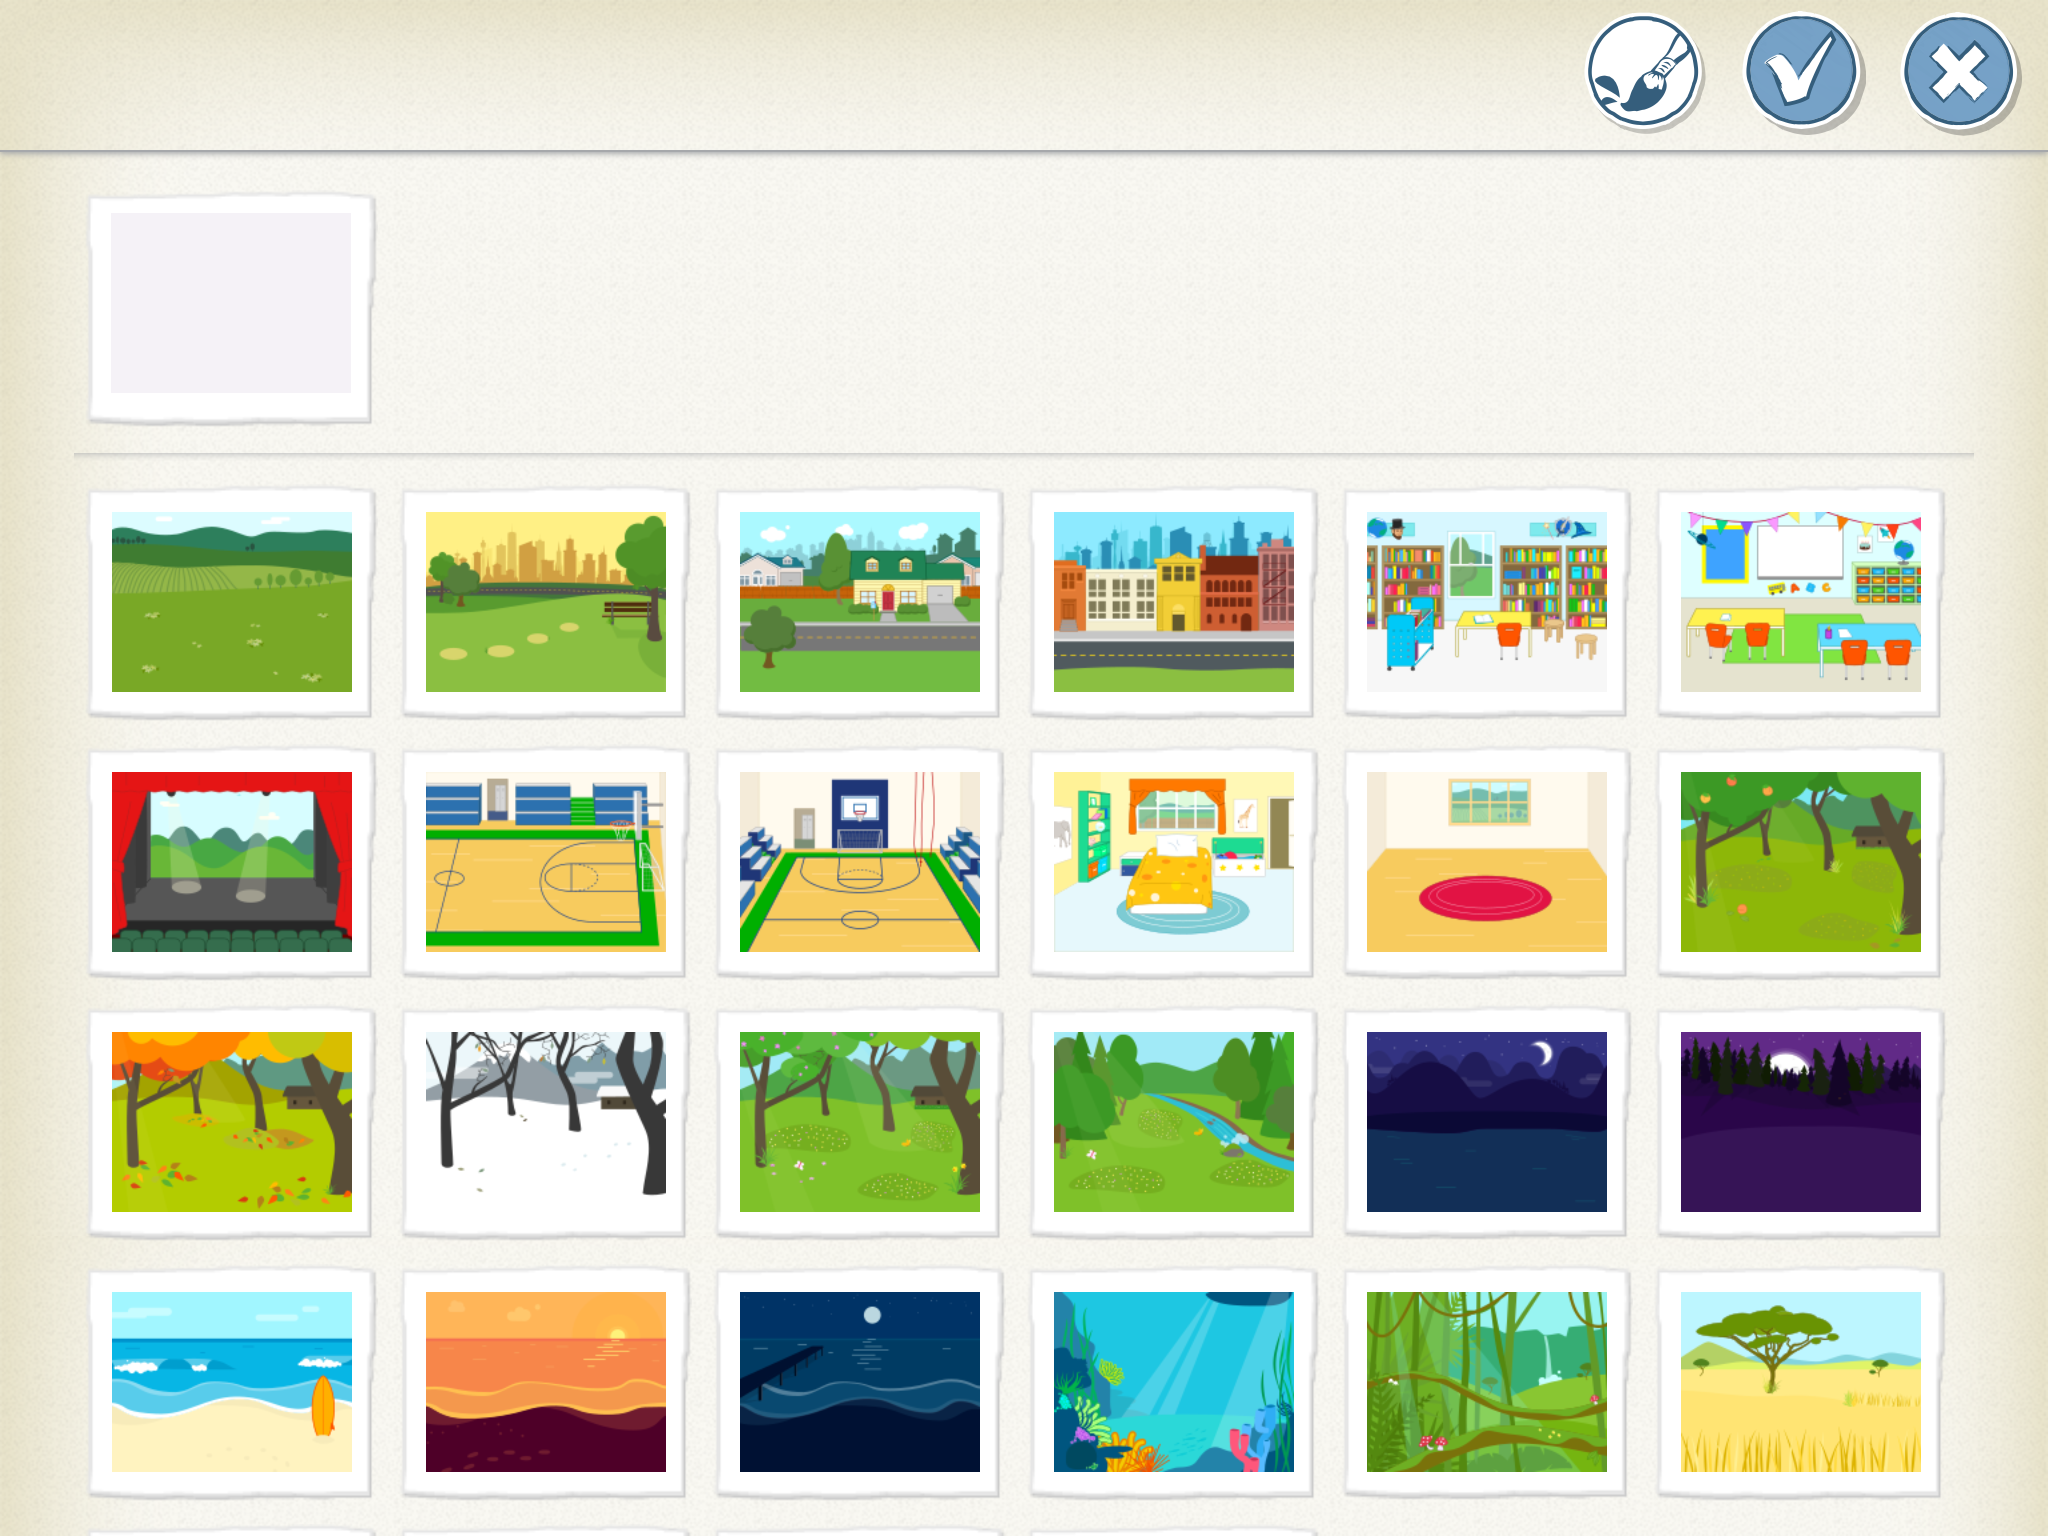This screenshot has height=1536, width=2048.
Task: Choose the spring forest with blossoms
Action: (859, 1122)
